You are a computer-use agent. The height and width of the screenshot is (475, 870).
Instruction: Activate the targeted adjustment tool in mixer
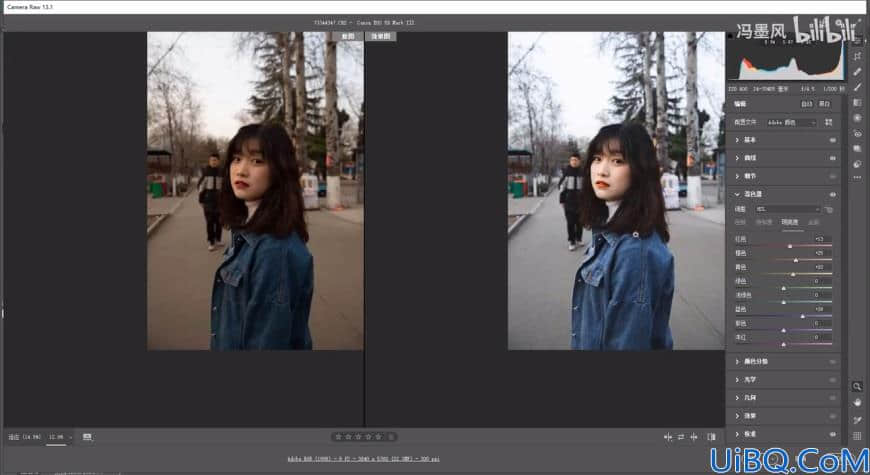[828, 209]
